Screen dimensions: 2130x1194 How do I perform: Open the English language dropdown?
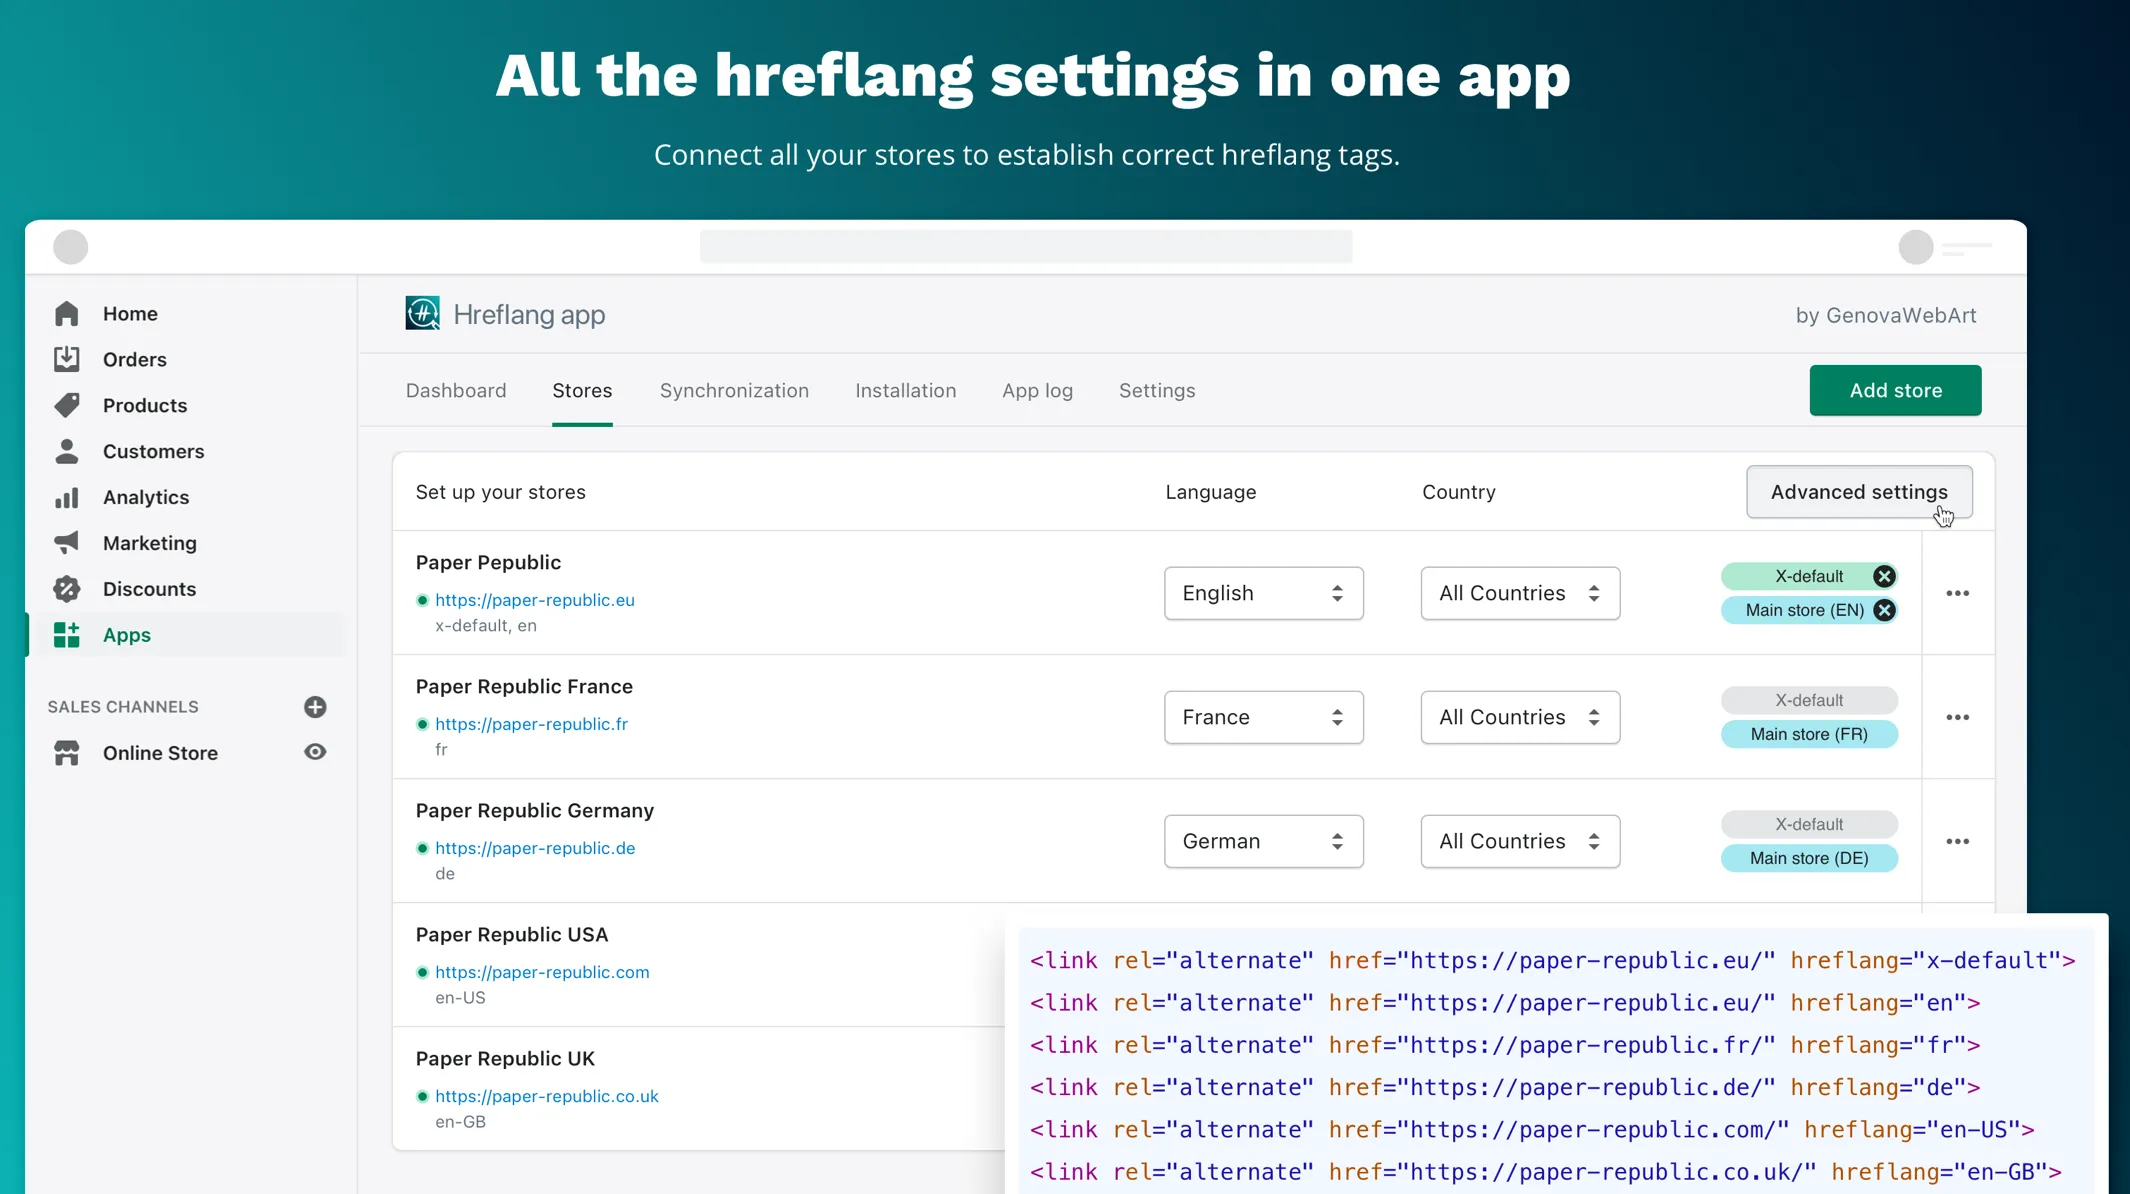(1263, 593)
